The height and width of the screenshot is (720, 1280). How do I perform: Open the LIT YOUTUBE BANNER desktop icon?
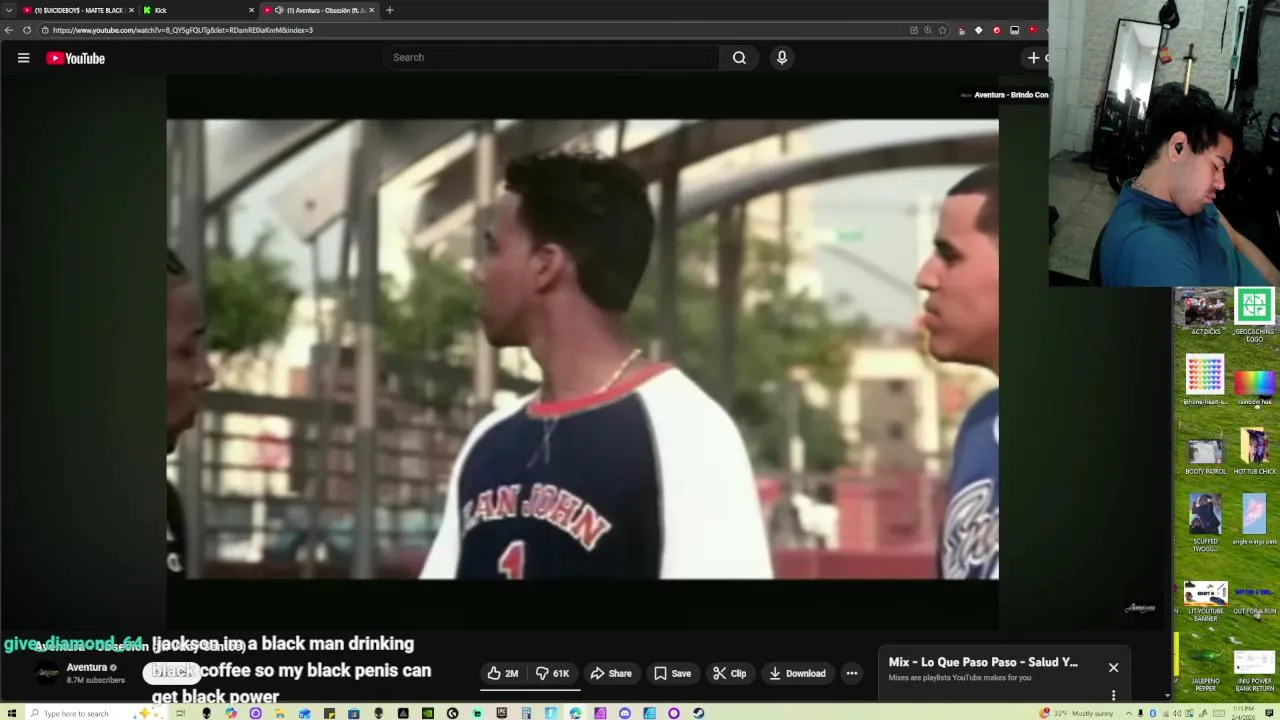click(1205, 602)
